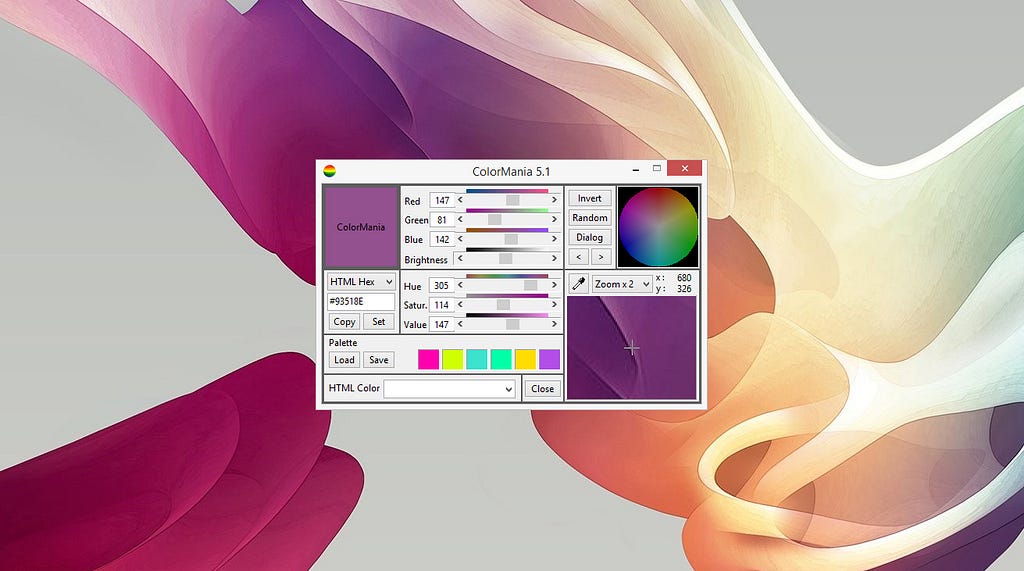Decrease Green value with left arrow
This screenshot has height=571, width=1024.
460,220
